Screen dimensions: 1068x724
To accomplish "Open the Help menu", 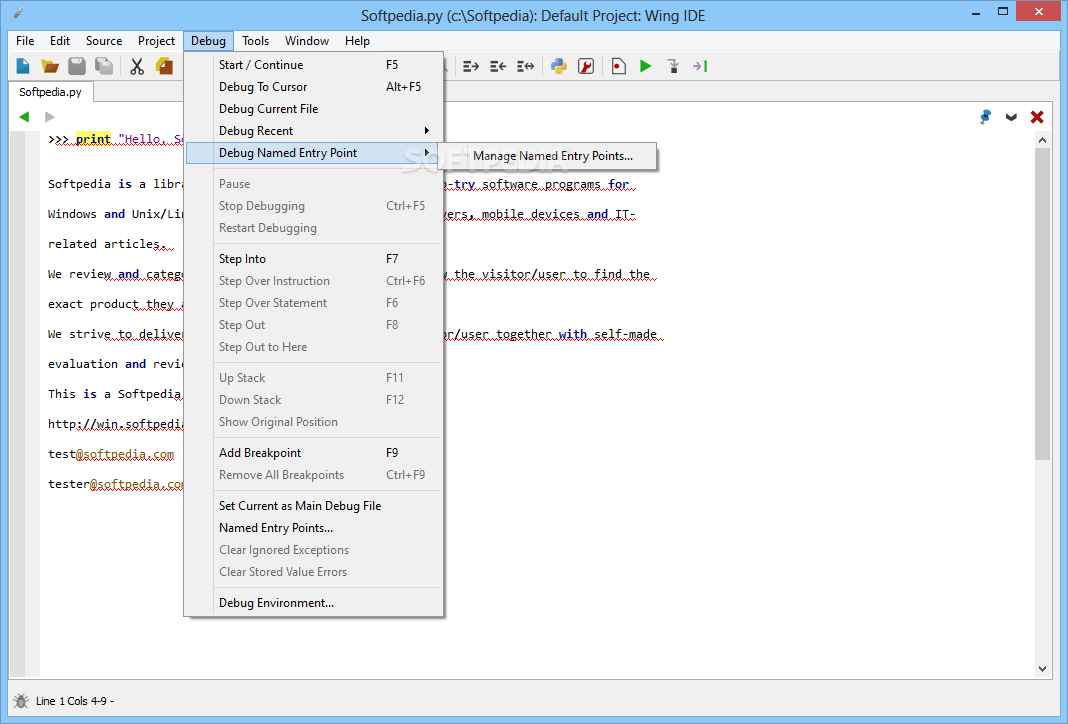I will click(357, 41).
